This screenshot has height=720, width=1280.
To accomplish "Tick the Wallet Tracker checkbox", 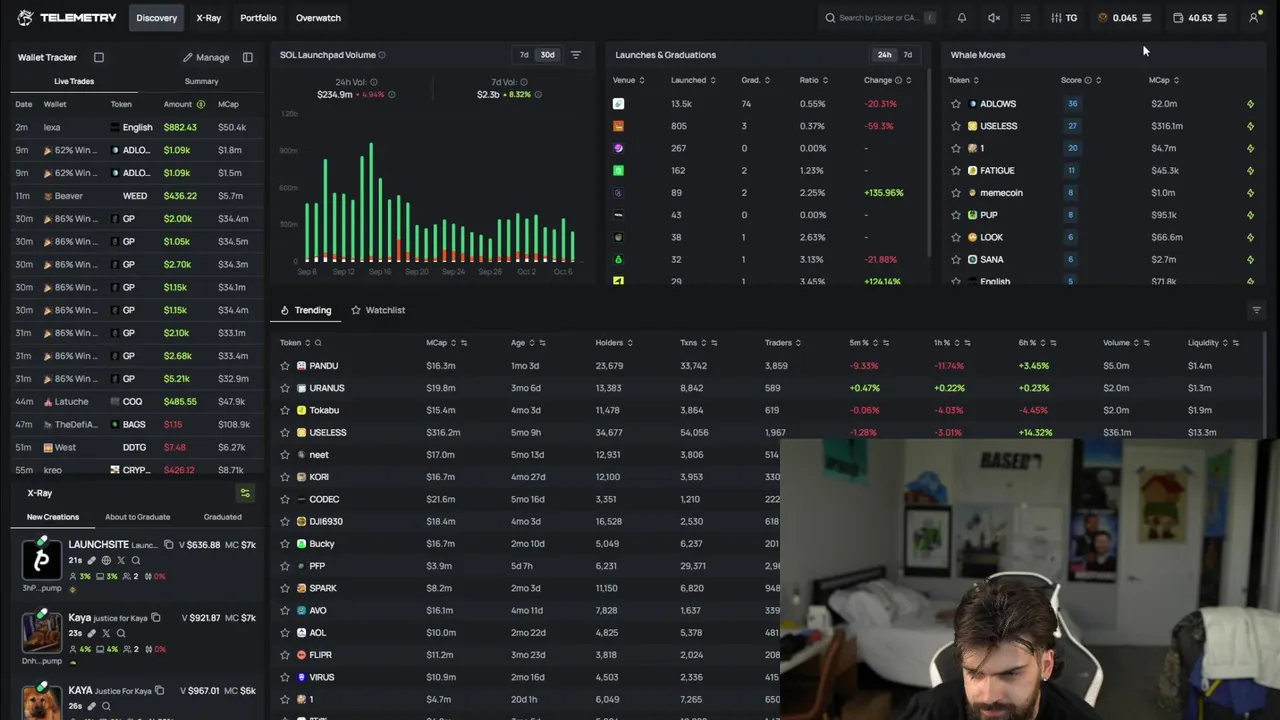I will [99, 57].
